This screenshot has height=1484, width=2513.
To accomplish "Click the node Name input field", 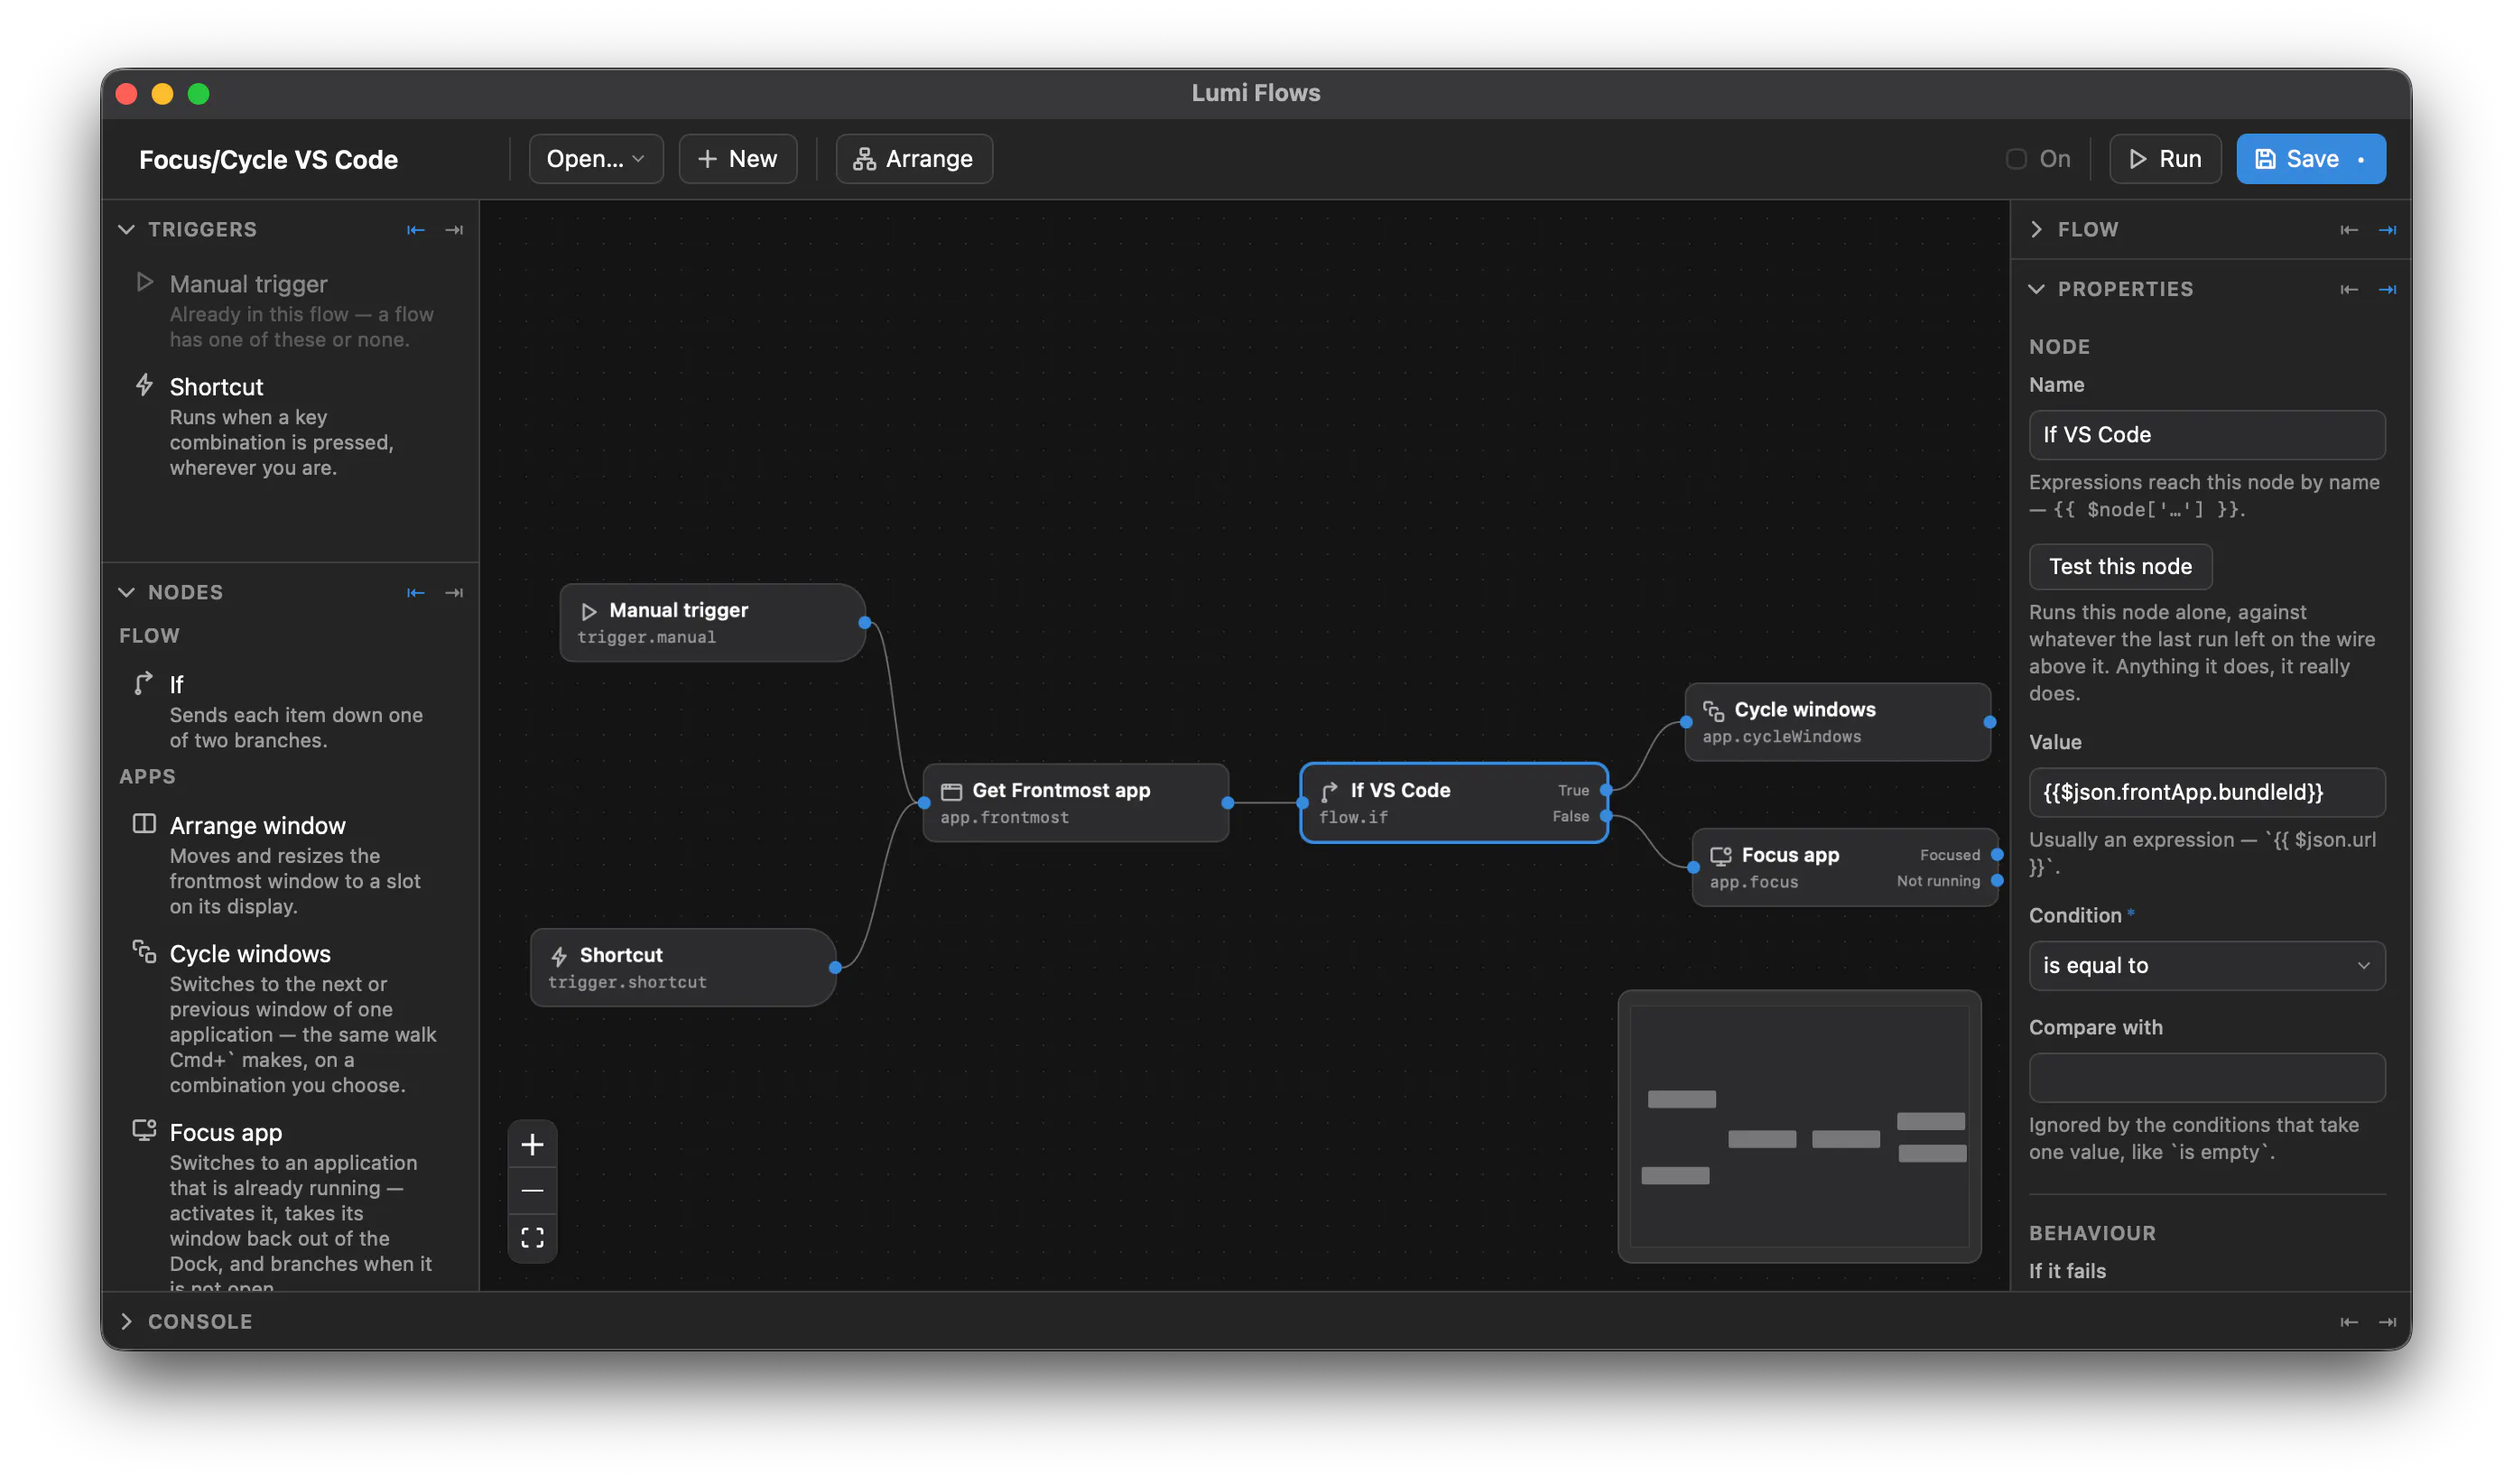I will pyautogui.click(x=2207, y=435).
